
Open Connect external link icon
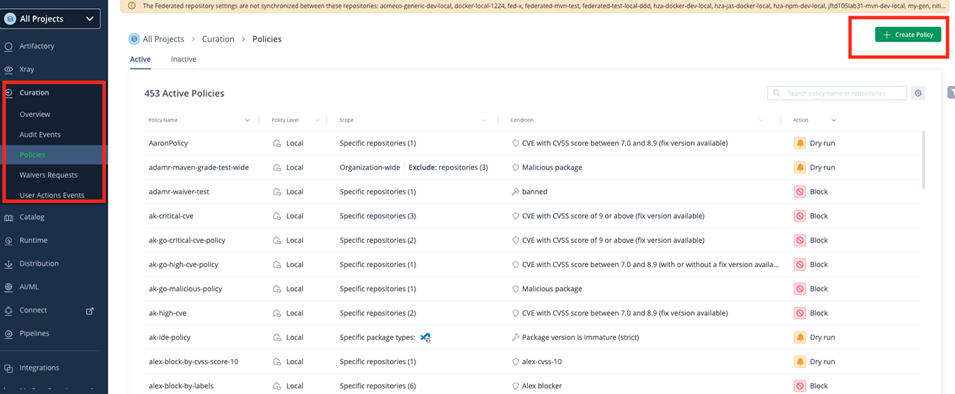(90, 311)
